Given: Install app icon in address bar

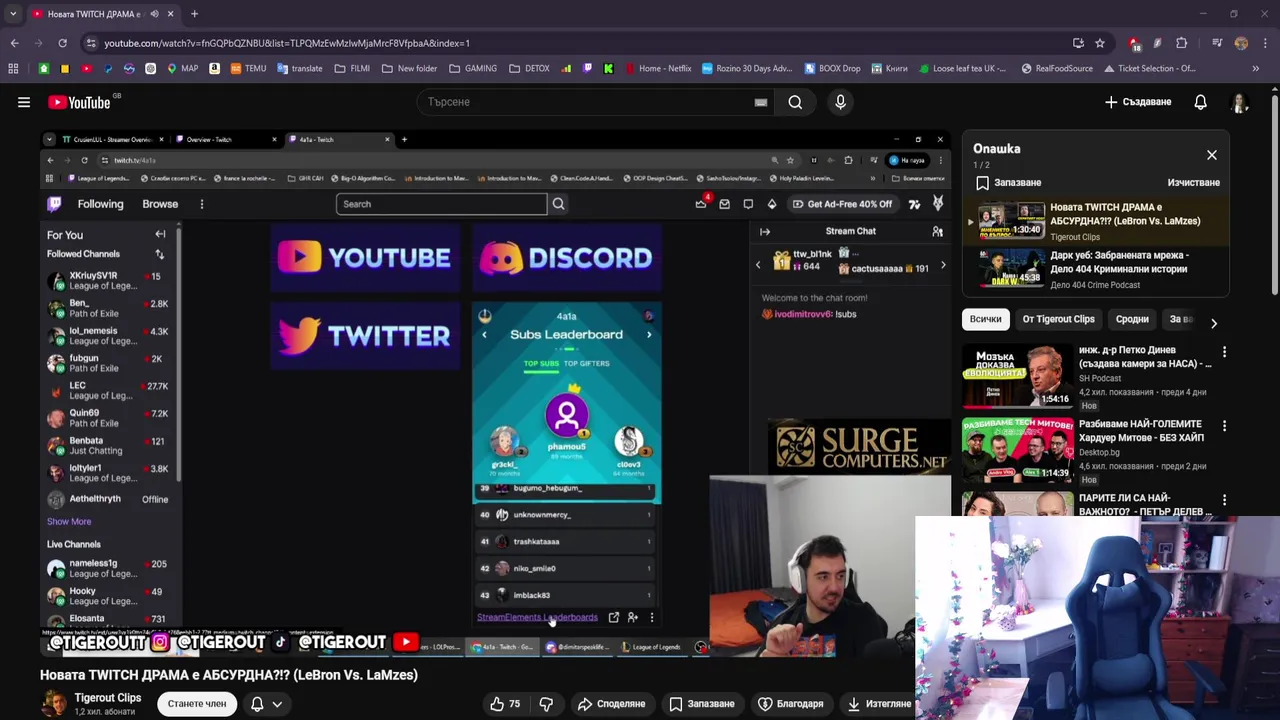Looking at the screenshot, I should click(x=1078, y=43).
